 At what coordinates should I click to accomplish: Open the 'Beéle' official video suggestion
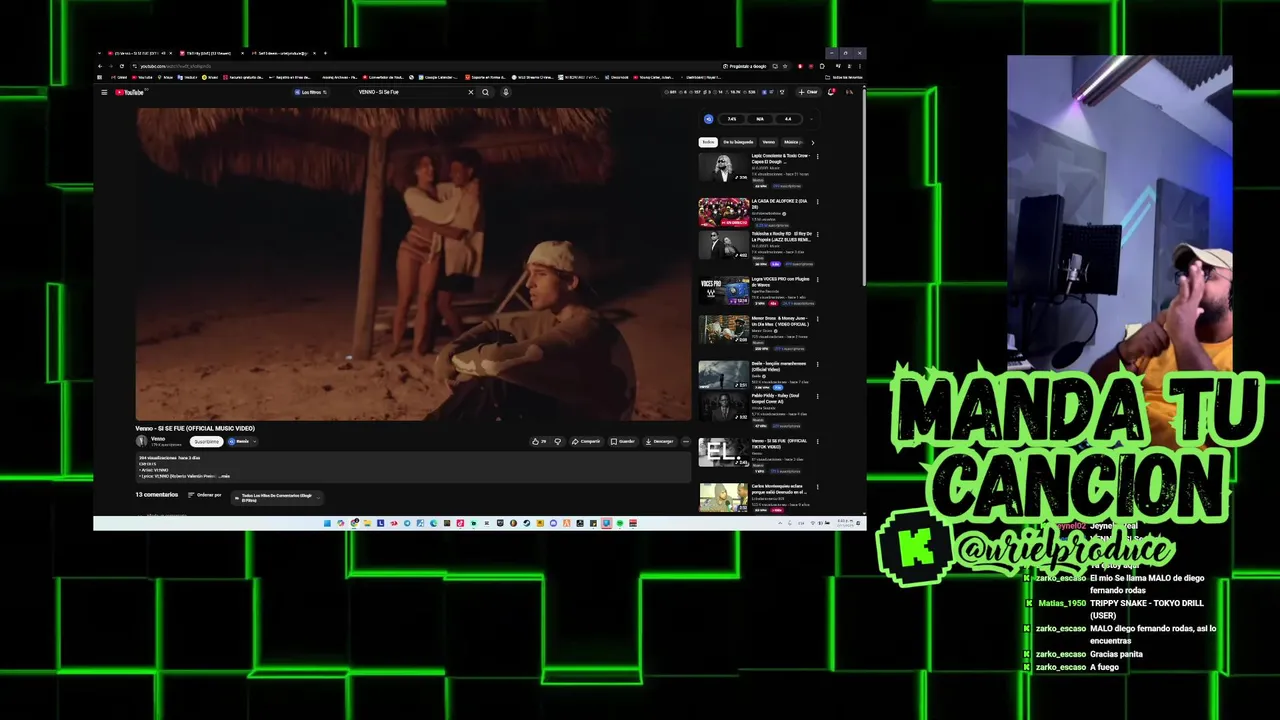724,374
